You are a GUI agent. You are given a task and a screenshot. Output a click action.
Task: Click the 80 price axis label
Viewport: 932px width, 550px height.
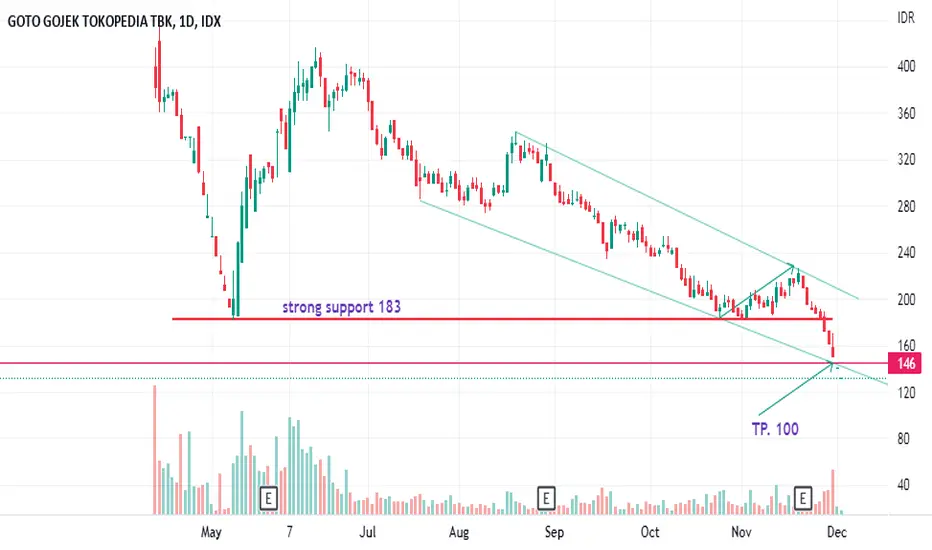[x=903, y=439]
